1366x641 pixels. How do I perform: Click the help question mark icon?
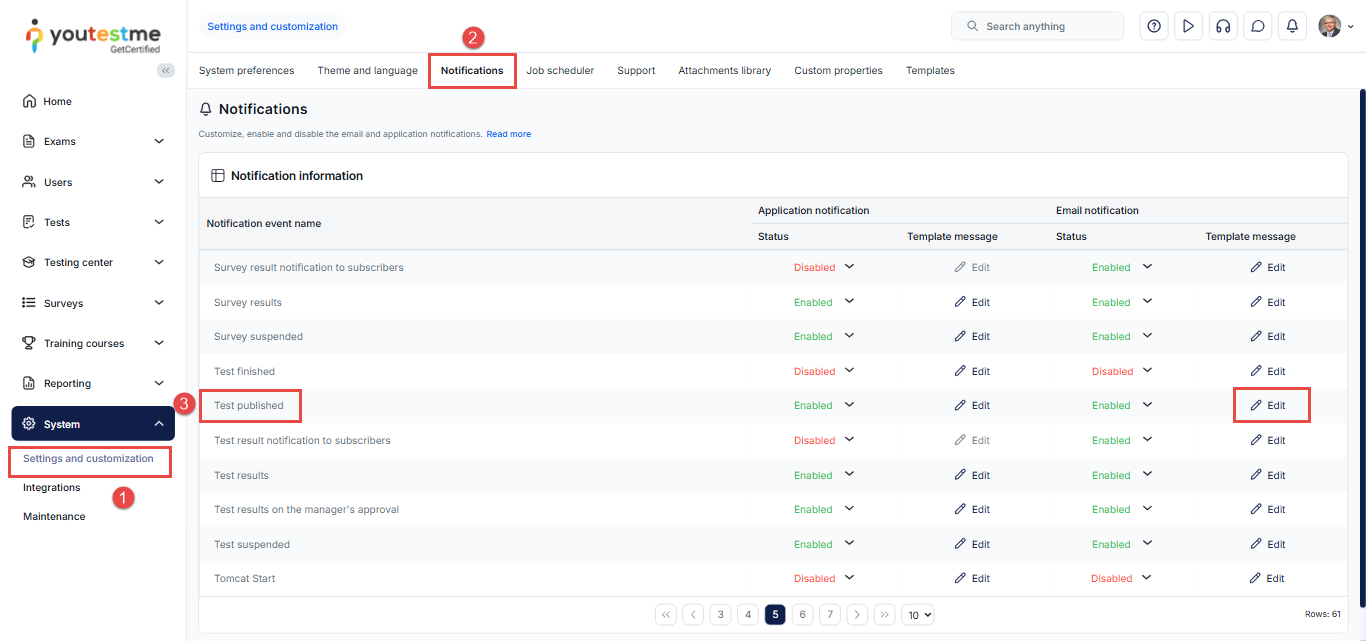tap(1154, 26)
